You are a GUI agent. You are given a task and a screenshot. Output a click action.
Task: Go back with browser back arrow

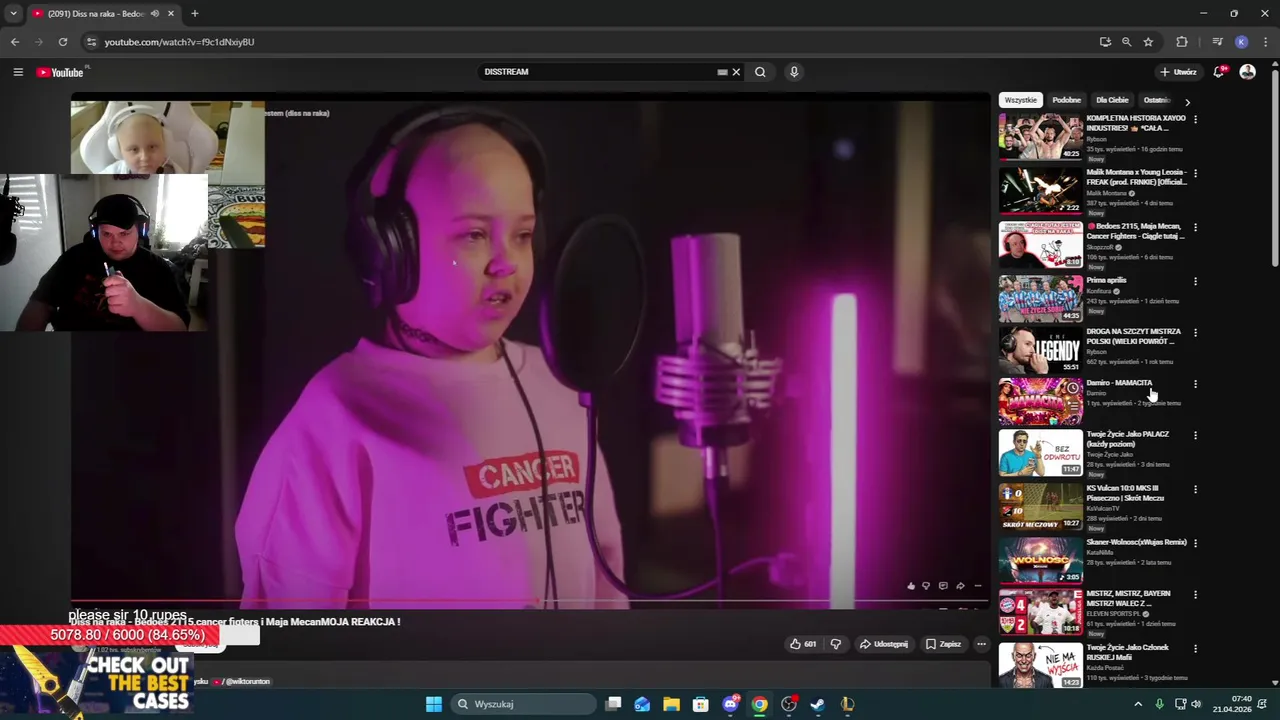[15, 42]
